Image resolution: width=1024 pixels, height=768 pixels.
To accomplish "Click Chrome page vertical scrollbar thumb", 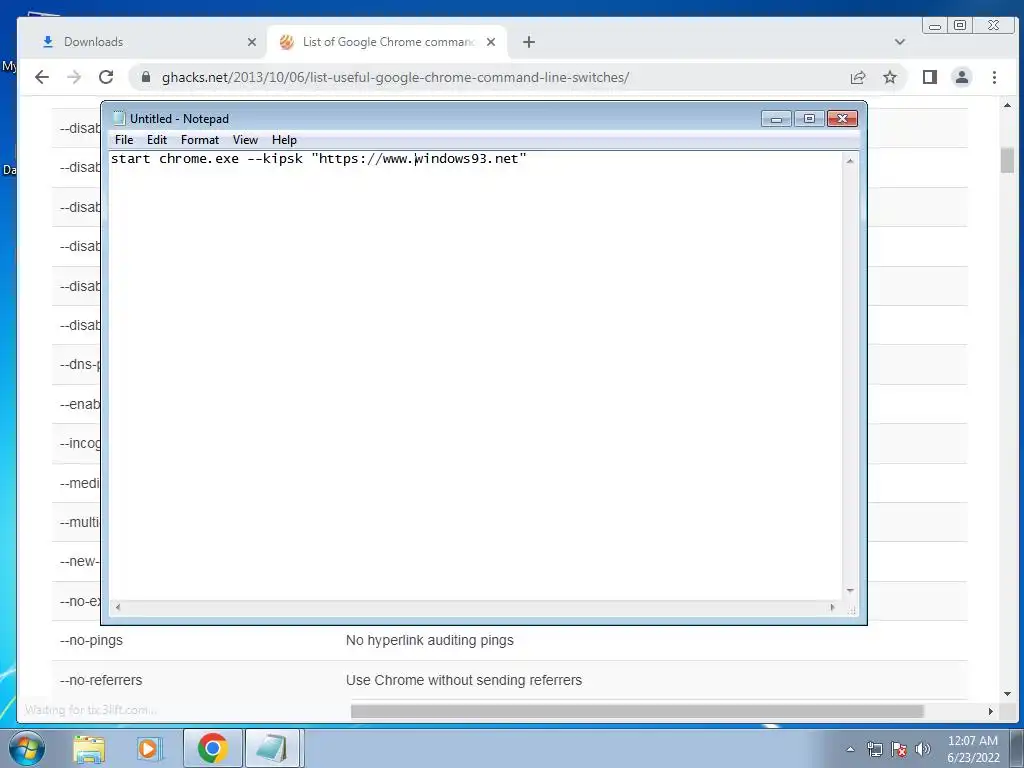I will (x=1007, y=160).
